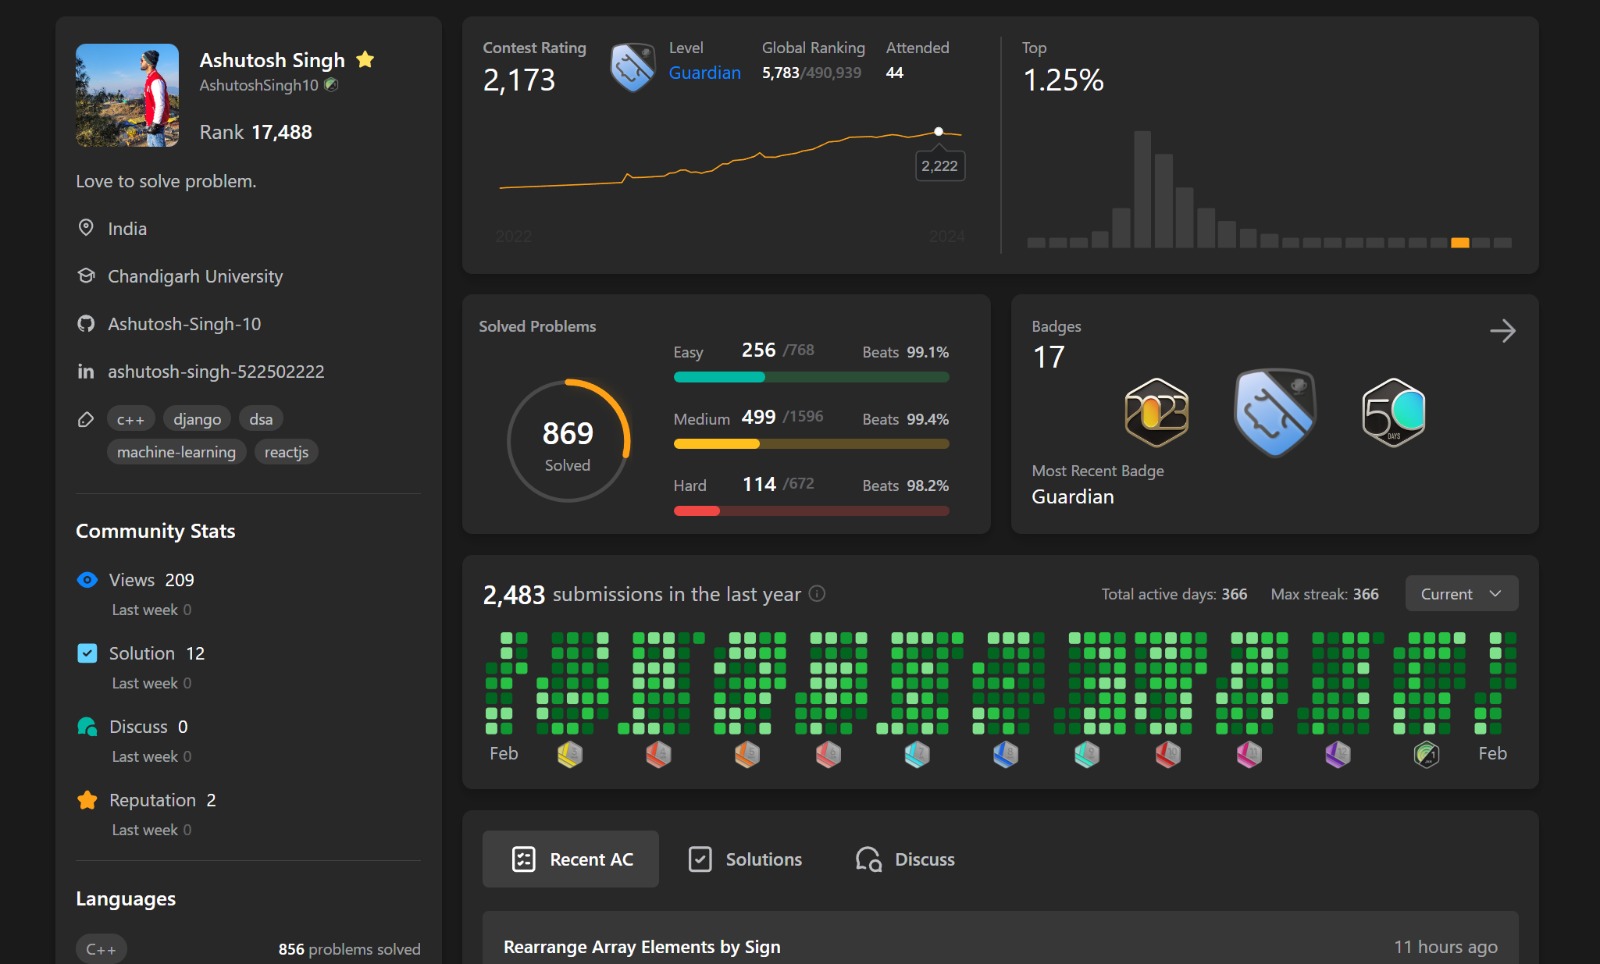Viewport: 1600px width, 964px height.
Task: Click the Guardian level link
Action: tap(705, 73)
